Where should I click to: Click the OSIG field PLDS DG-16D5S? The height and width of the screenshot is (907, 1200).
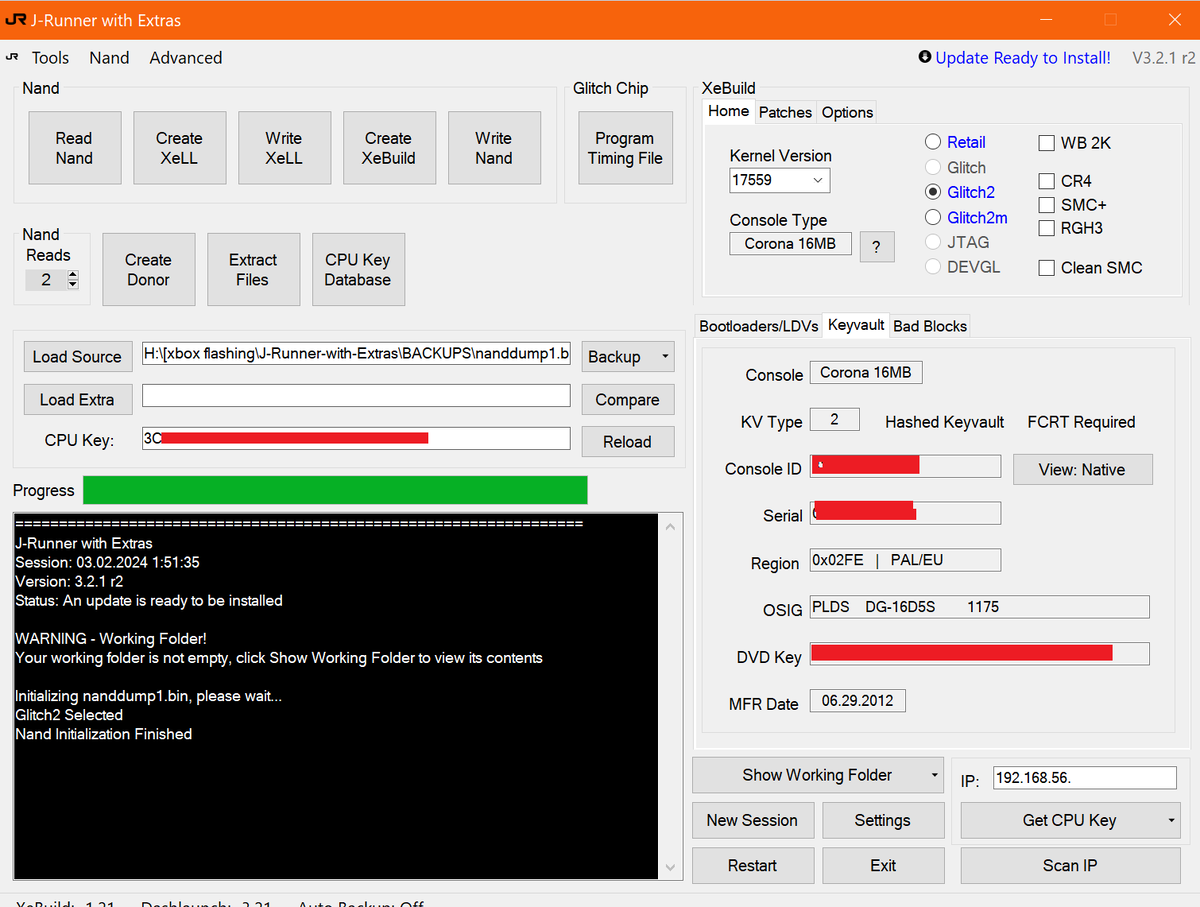click(979, 607)
